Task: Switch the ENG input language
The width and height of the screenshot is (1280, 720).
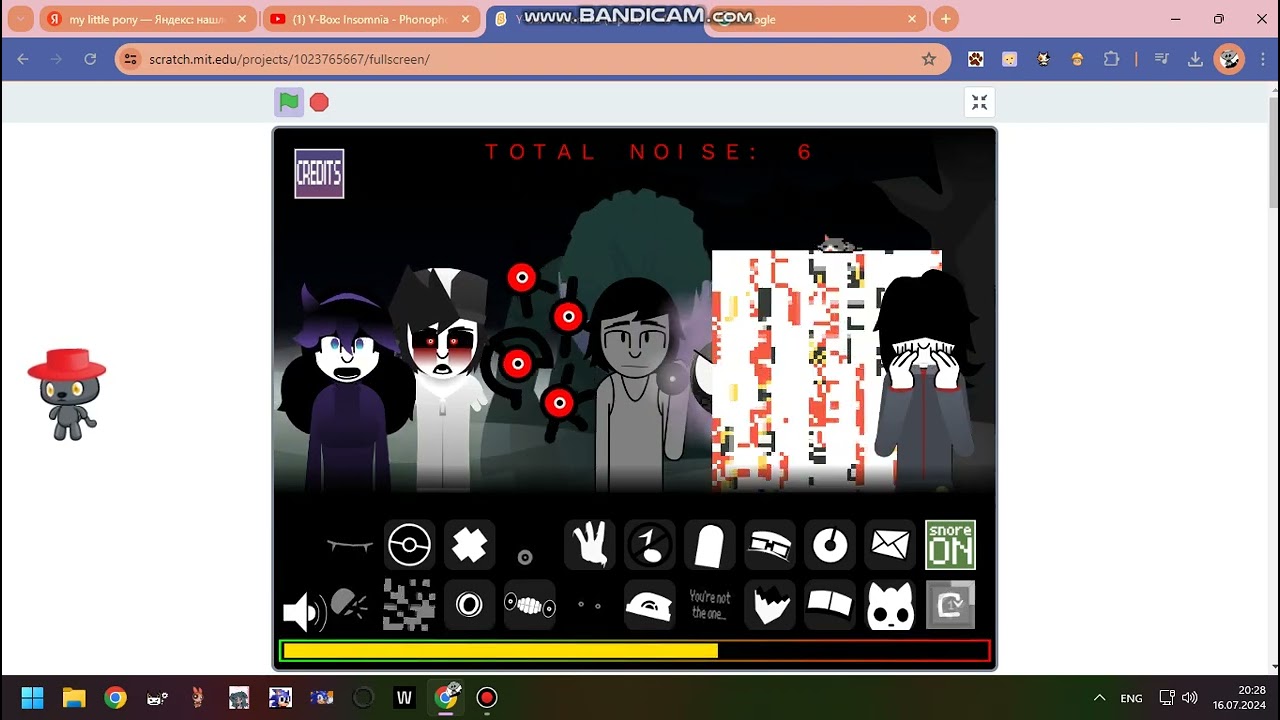Action: (x=1131, y=698)
